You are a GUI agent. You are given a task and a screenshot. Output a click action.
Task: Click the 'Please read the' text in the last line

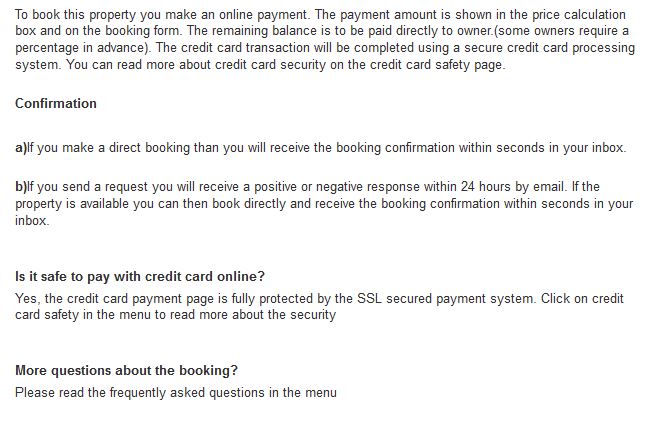pos(60,392)
